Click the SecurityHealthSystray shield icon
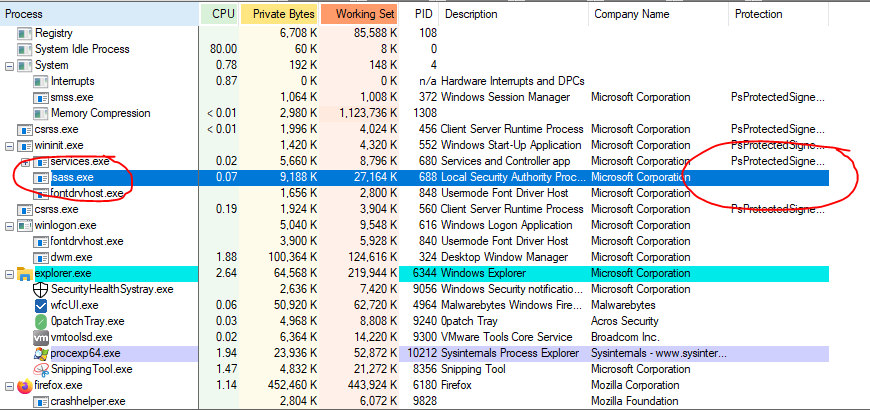This screenshot has width=870, height=410. click(41, 289)
